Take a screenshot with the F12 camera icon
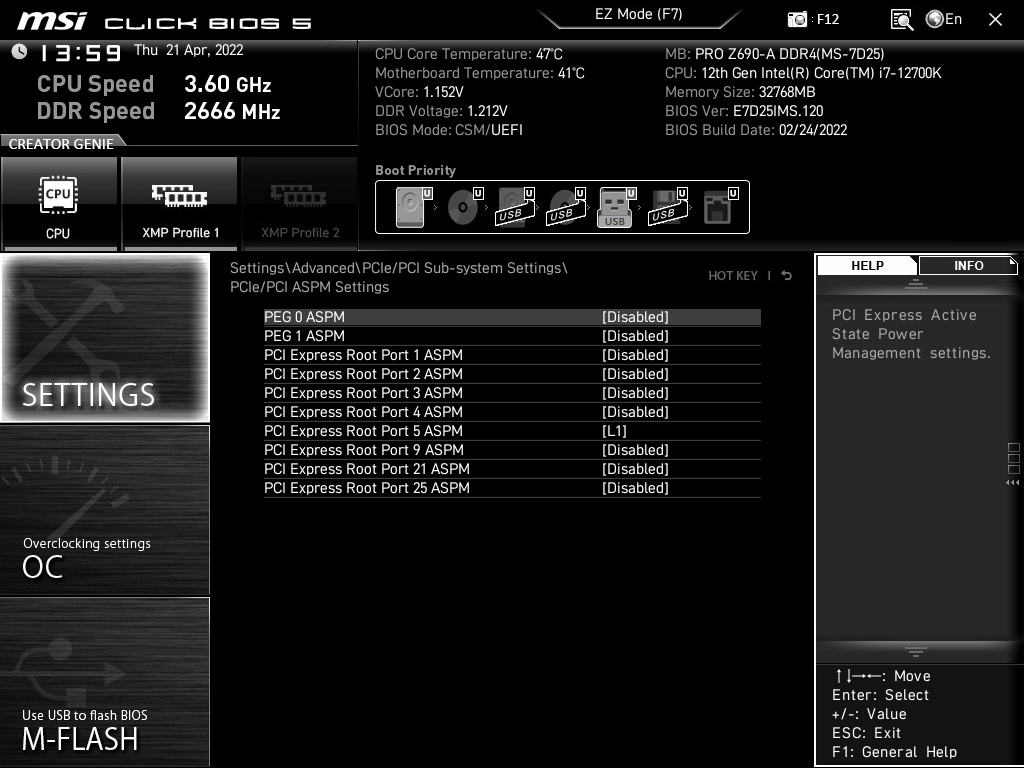1024x768 pixels. tap(797, 19)
